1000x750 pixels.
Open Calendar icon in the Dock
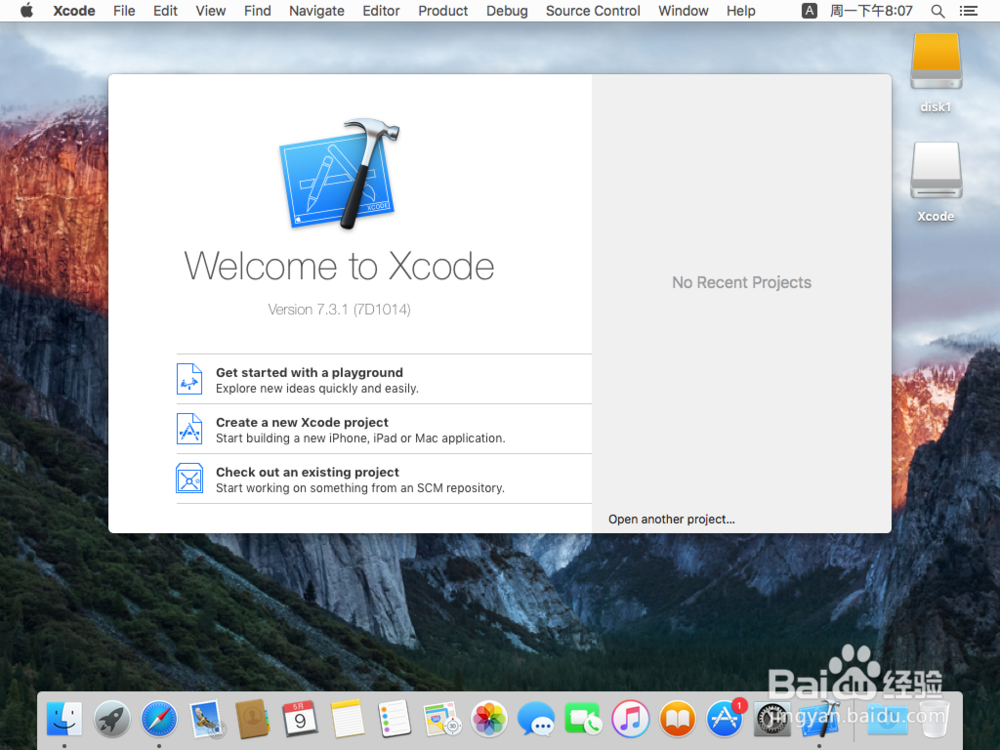pyautogui.click(x=300, y=719)
